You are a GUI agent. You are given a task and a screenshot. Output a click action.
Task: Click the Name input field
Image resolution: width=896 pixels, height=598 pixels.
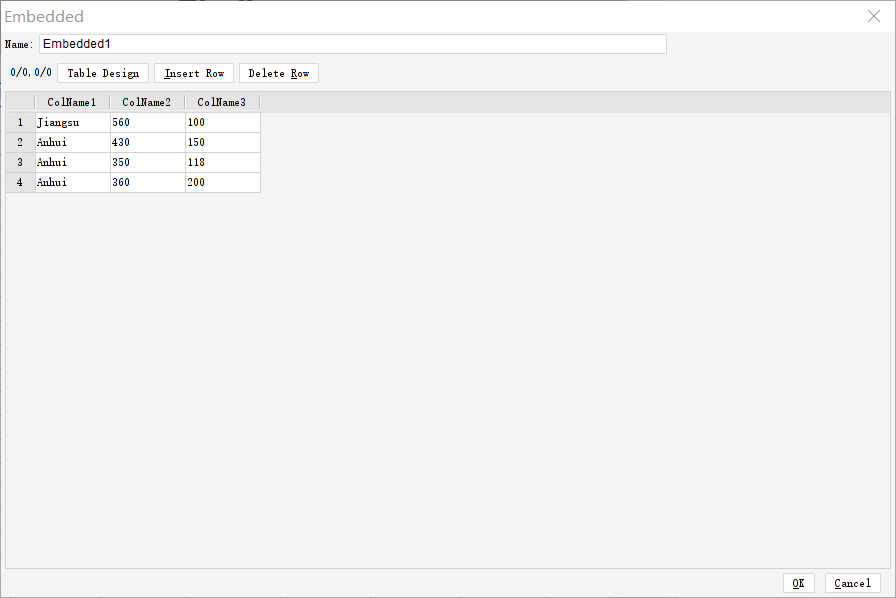(352, 43)
